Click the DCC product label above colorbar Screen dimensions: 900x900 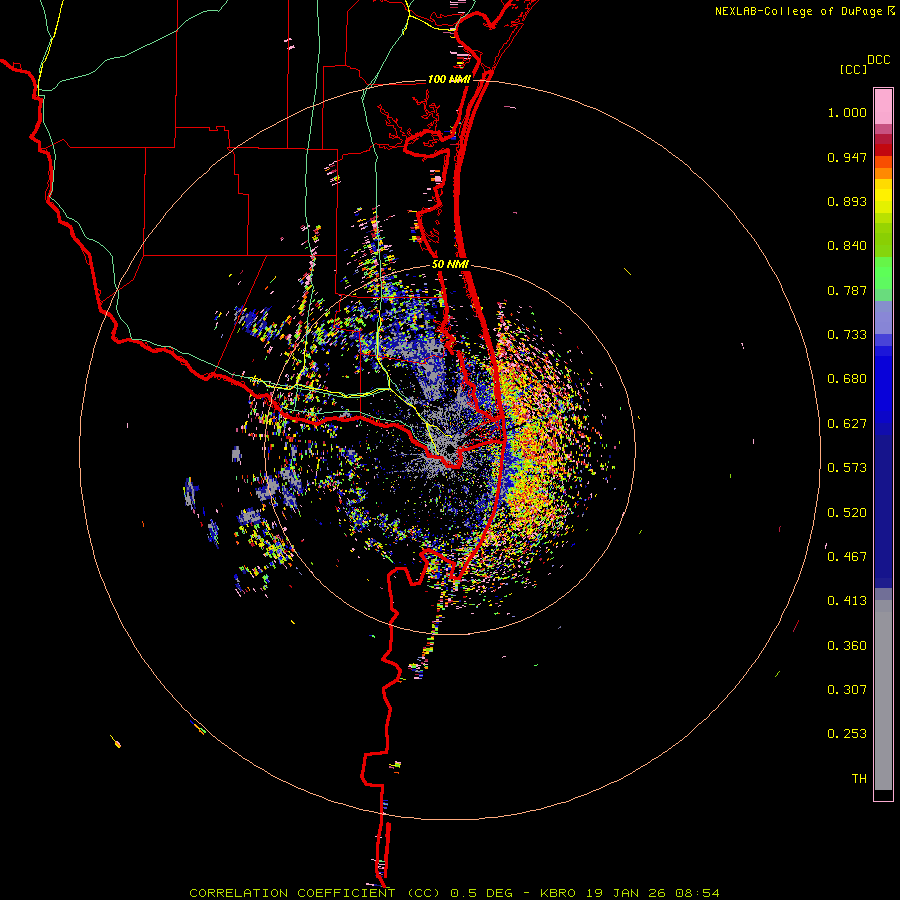878,60
